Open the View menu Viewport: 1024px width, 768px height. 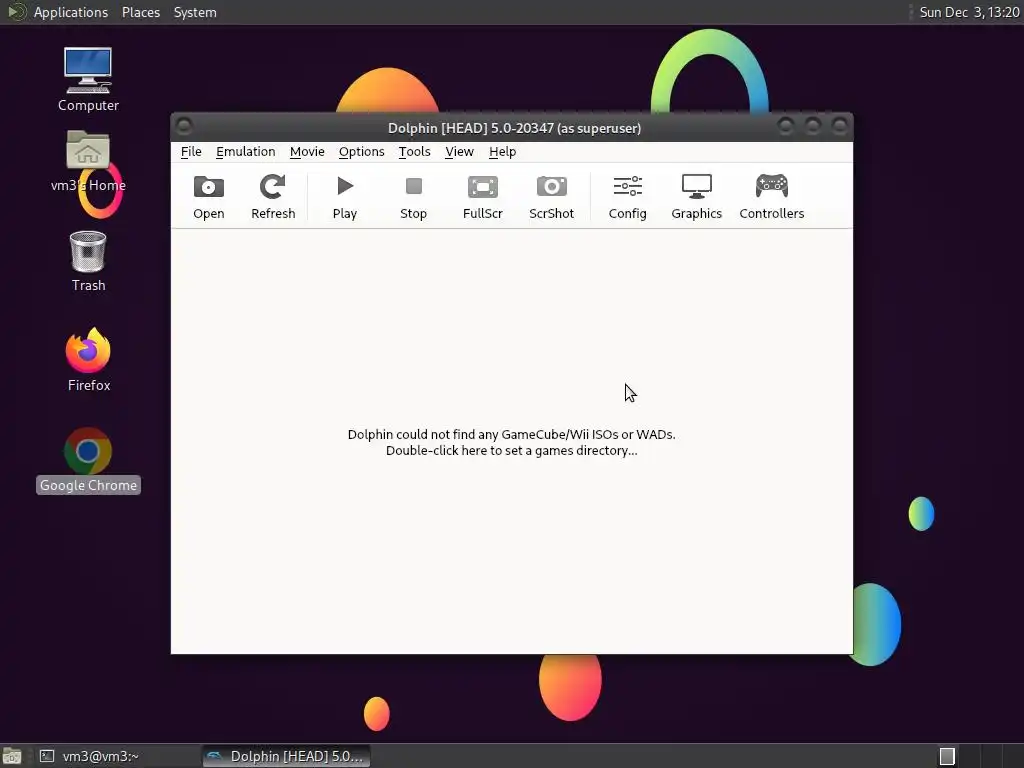click(459, 152)
